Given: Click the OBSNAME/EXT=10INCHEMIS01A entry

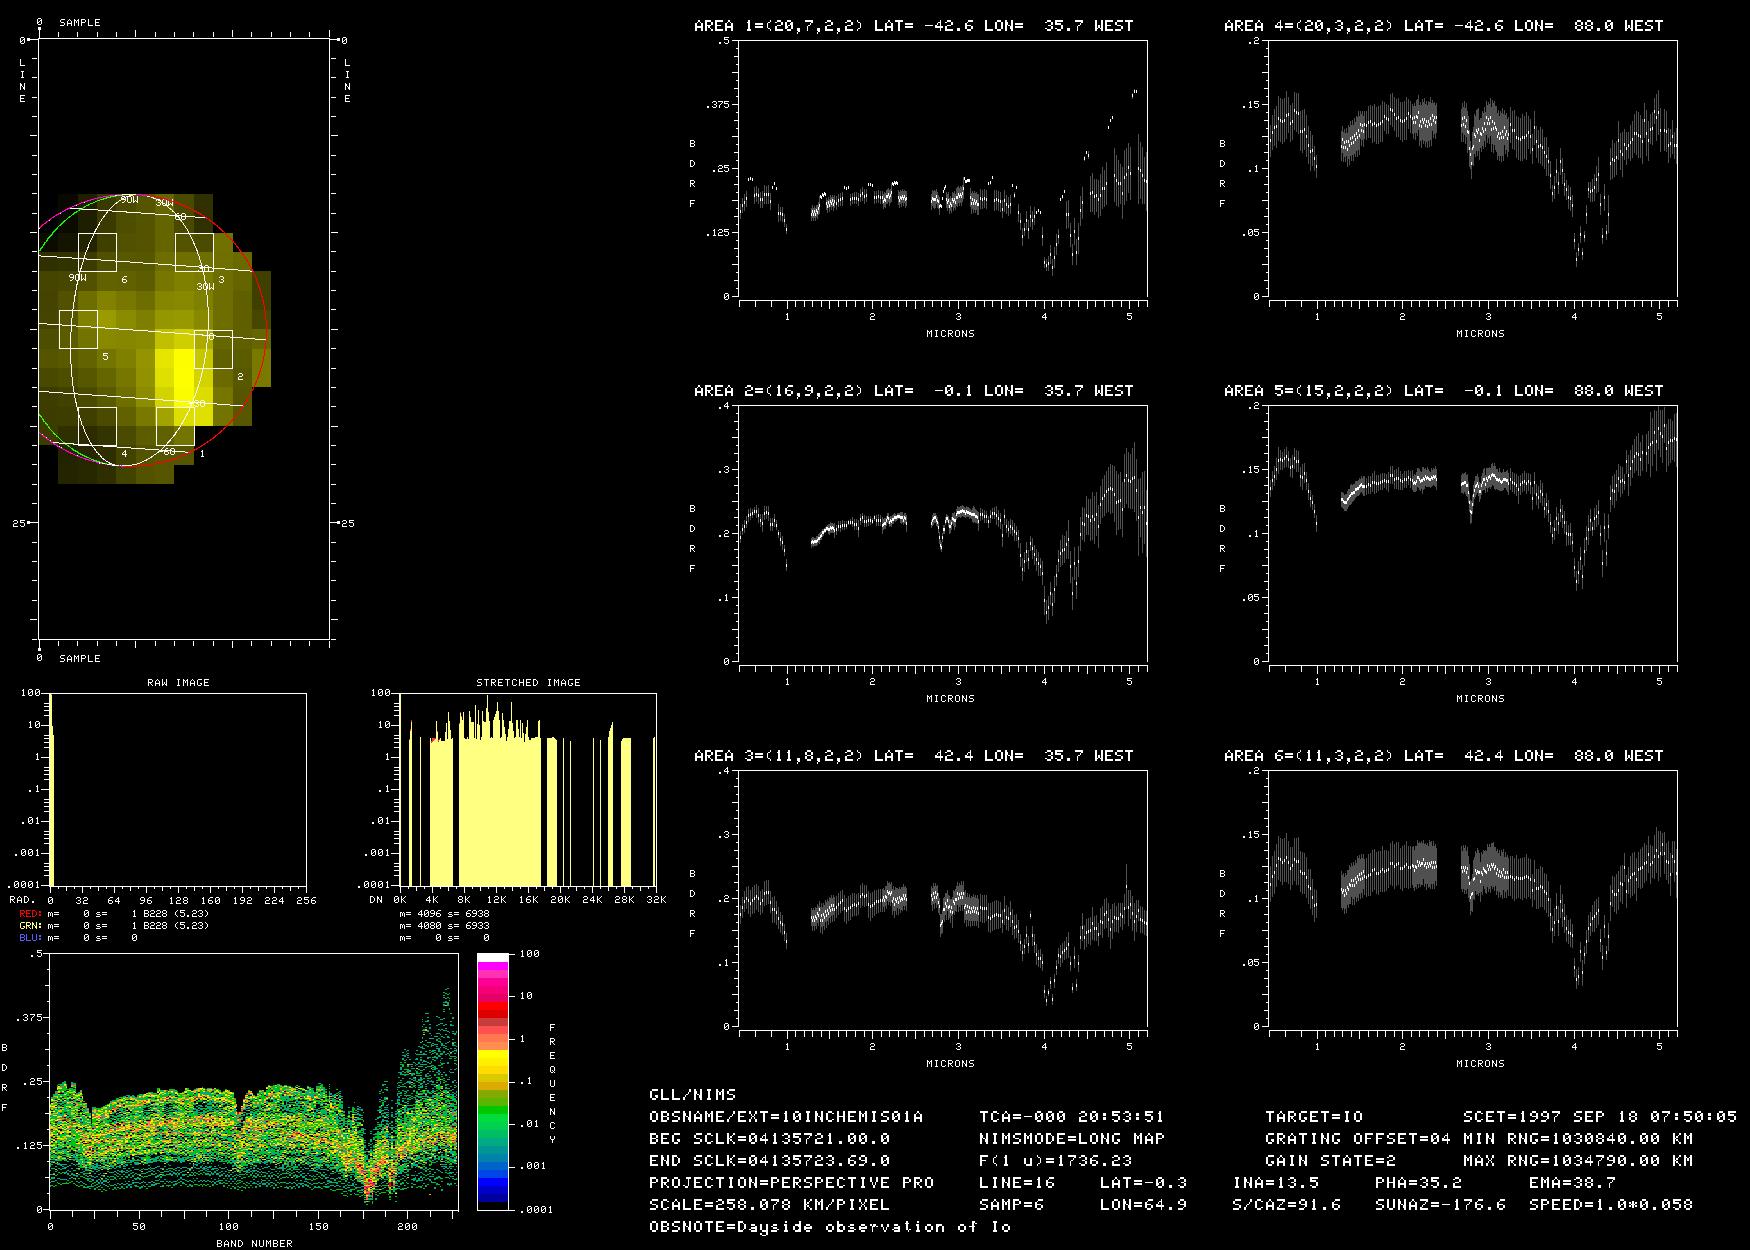Looking at the screenshot, I should pyautogui.click(x=786, y=1117).
